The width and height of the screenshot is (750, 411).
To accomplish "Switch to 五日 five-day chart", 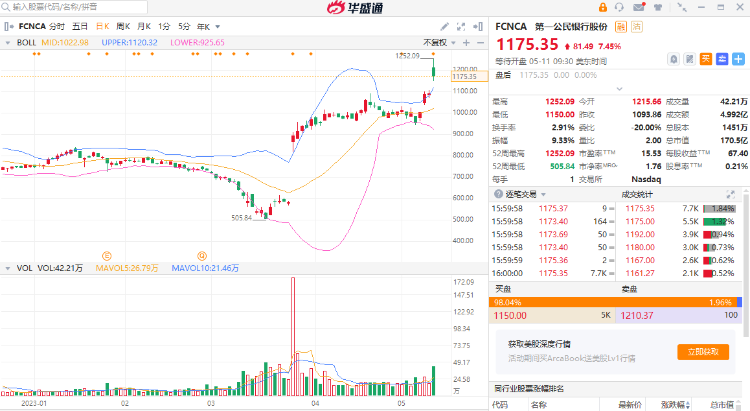I will (80, 27).
